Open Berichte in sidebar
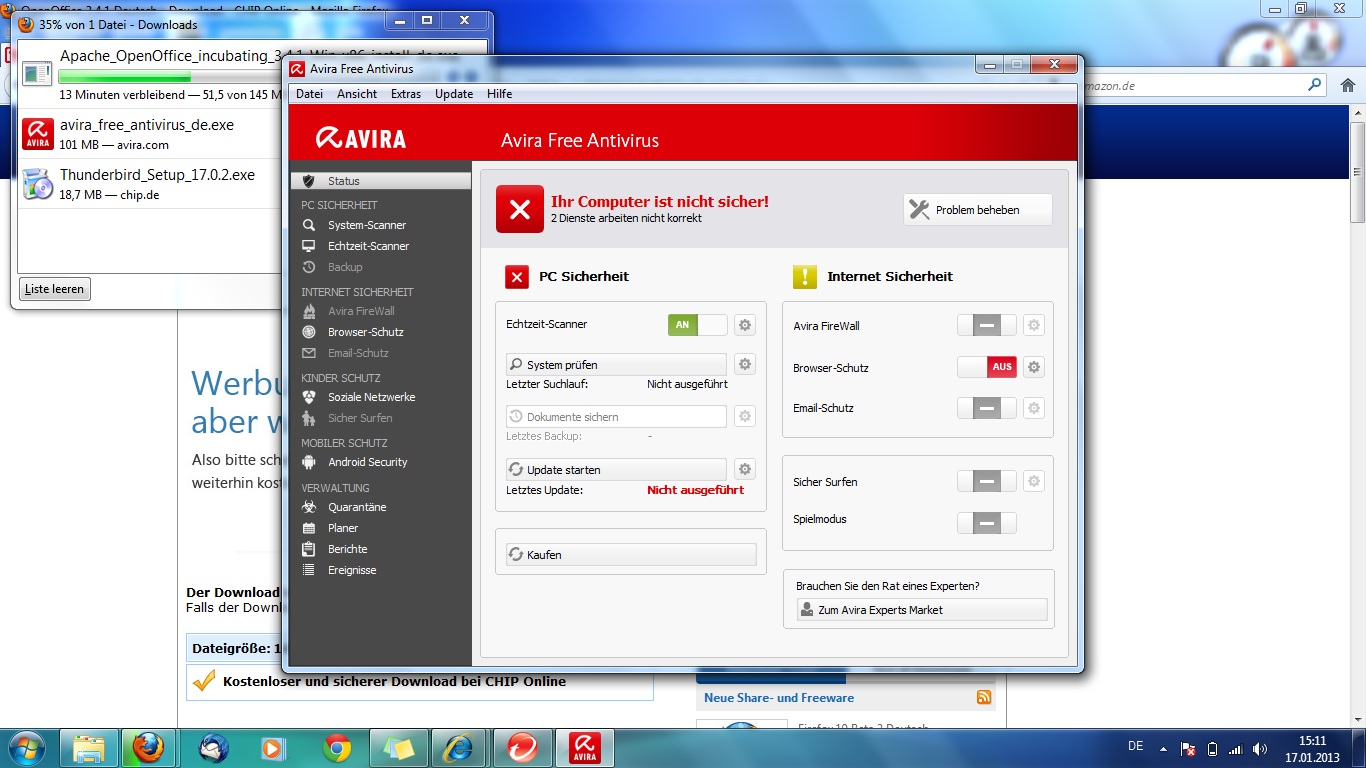 (347, 549)
